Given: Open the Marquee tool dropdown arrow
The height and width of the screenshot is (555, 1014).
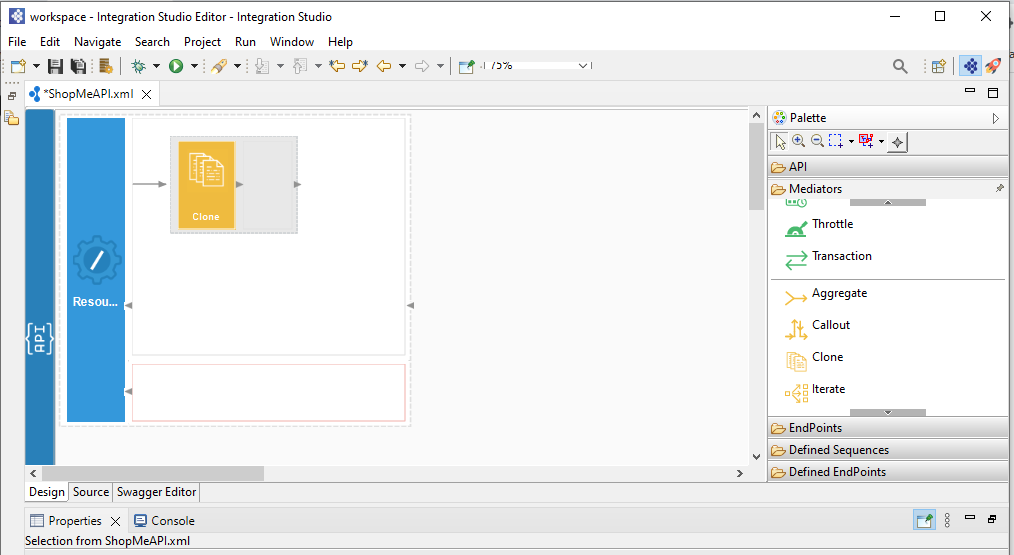Looking at the screenshot, I should coord(851,141).
